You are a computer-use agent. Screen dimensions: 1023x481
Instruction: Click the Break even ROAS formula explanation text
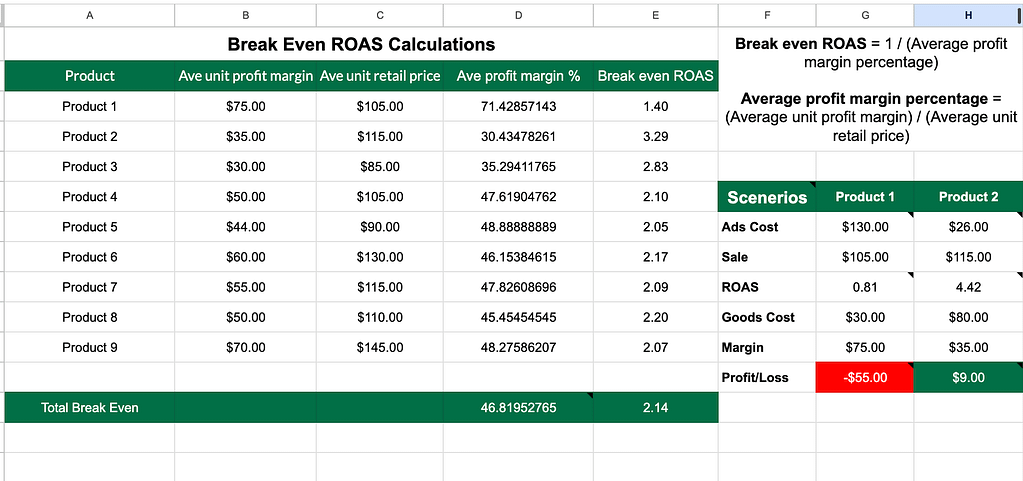[x=869, y=53]
